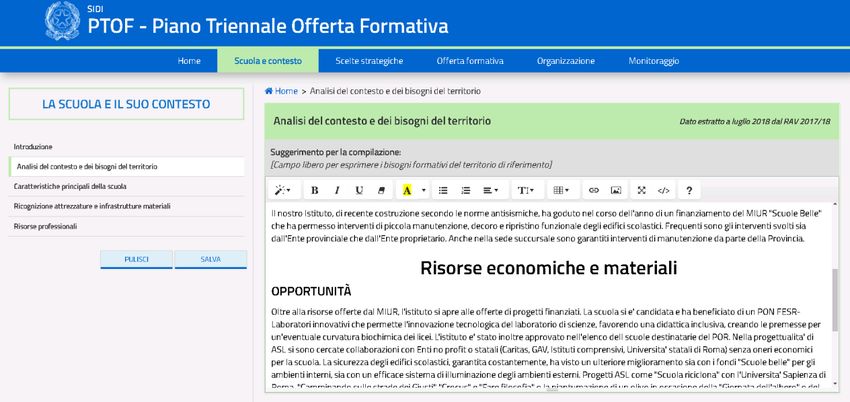Screen dimensions: 850x402
Task: Switch to Scelte strategiche tab
Action: click(x=369, y=61)
